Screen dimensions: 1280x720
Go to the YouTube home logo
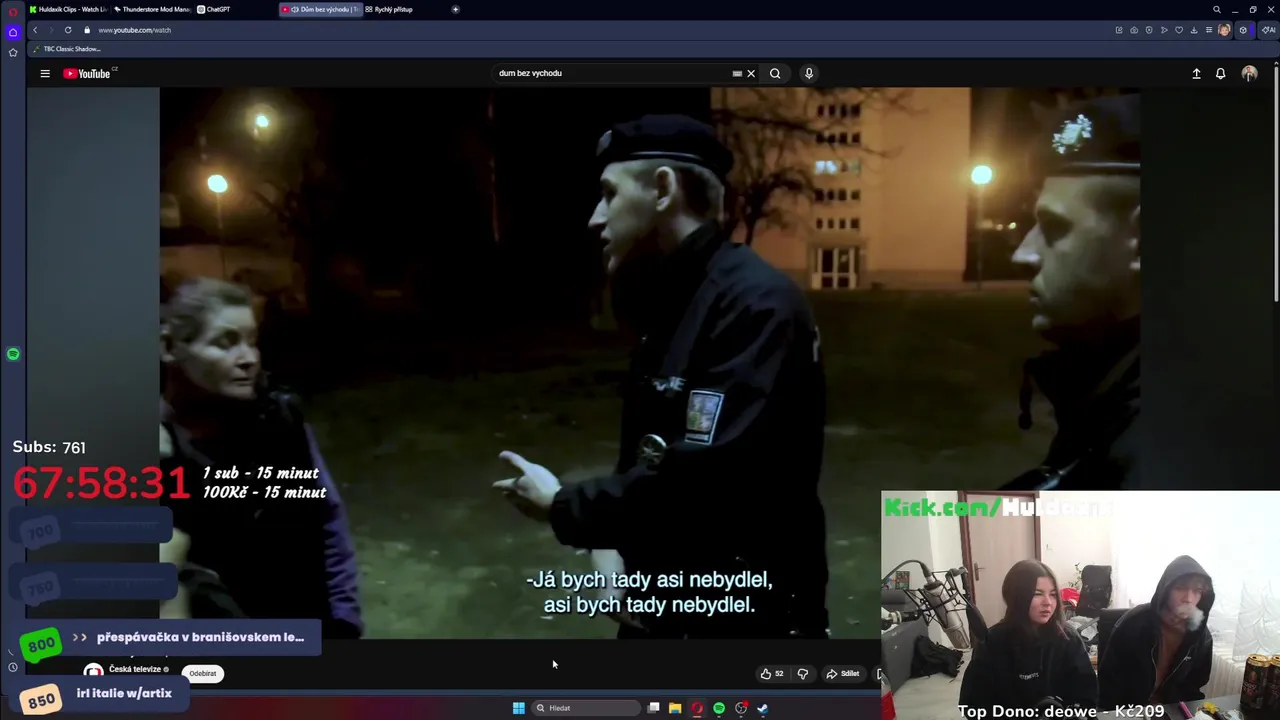[89, 73]
